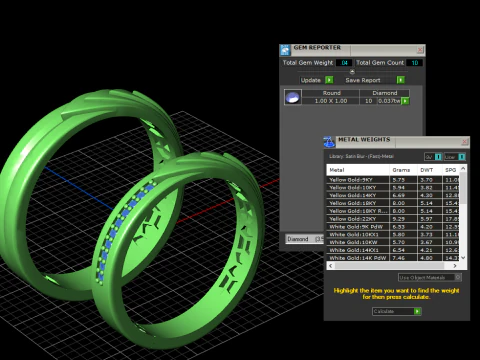Viewport: 480px width, 360px height.
Task: Click the Round gem thumbnail icon
Action: point(293,97)
